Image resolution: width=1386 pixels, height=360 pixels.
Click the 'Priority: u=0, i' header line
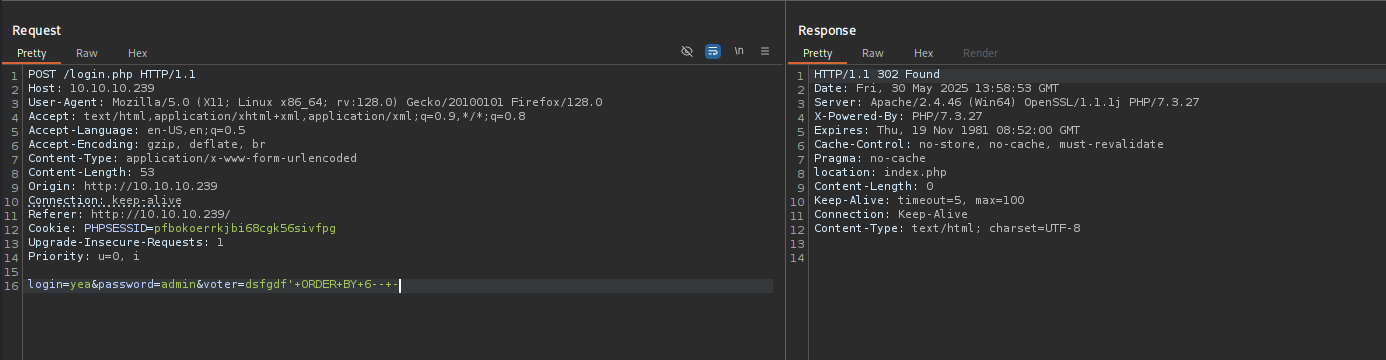84,257
